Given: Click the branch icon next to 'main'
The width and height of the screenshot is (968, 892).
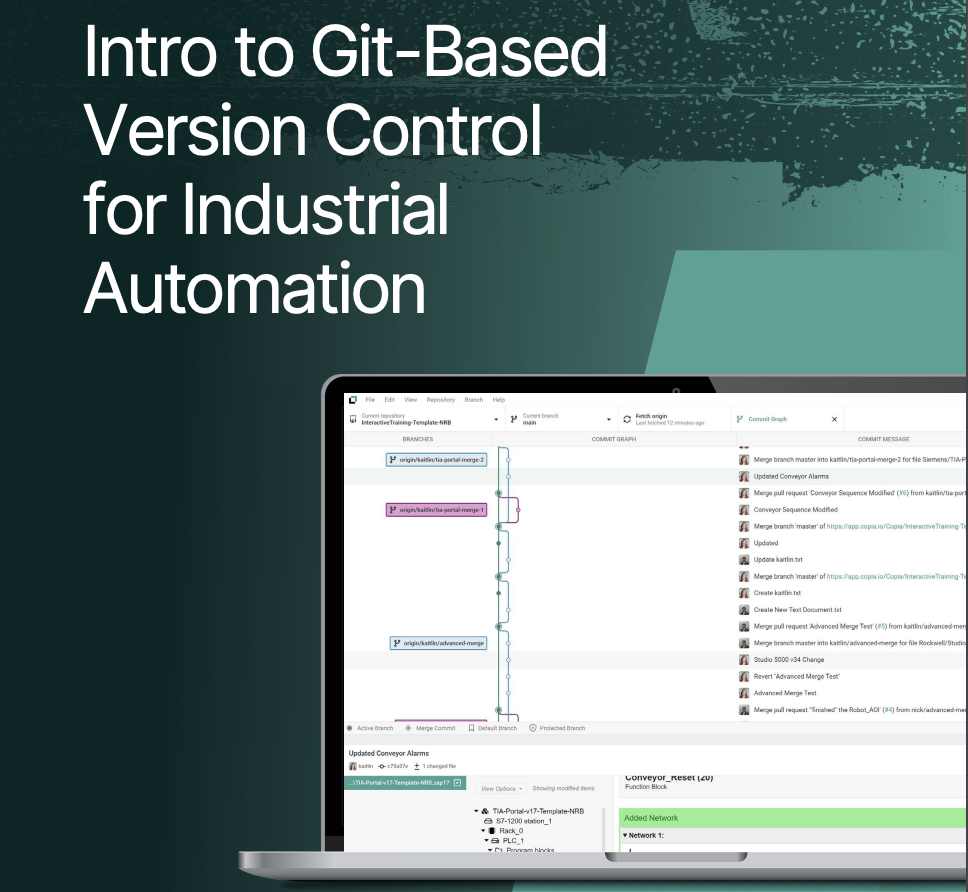Looking at the screenshot, I should (x=513, y=417).
